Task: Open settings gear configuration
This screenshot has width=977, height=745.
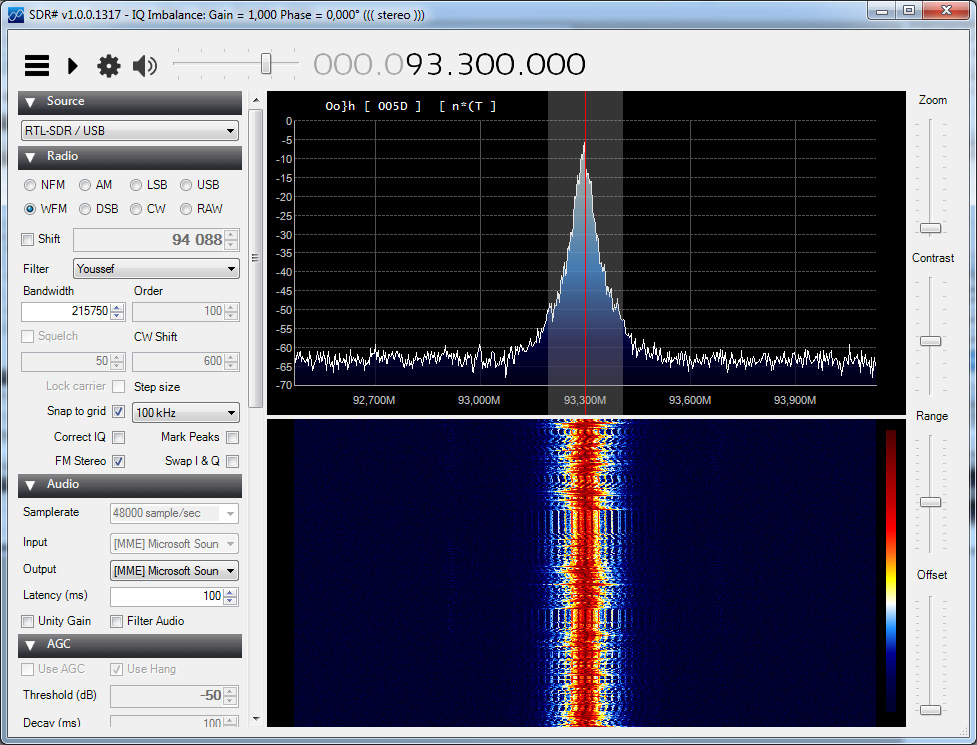Action: [x=108, y=65]
